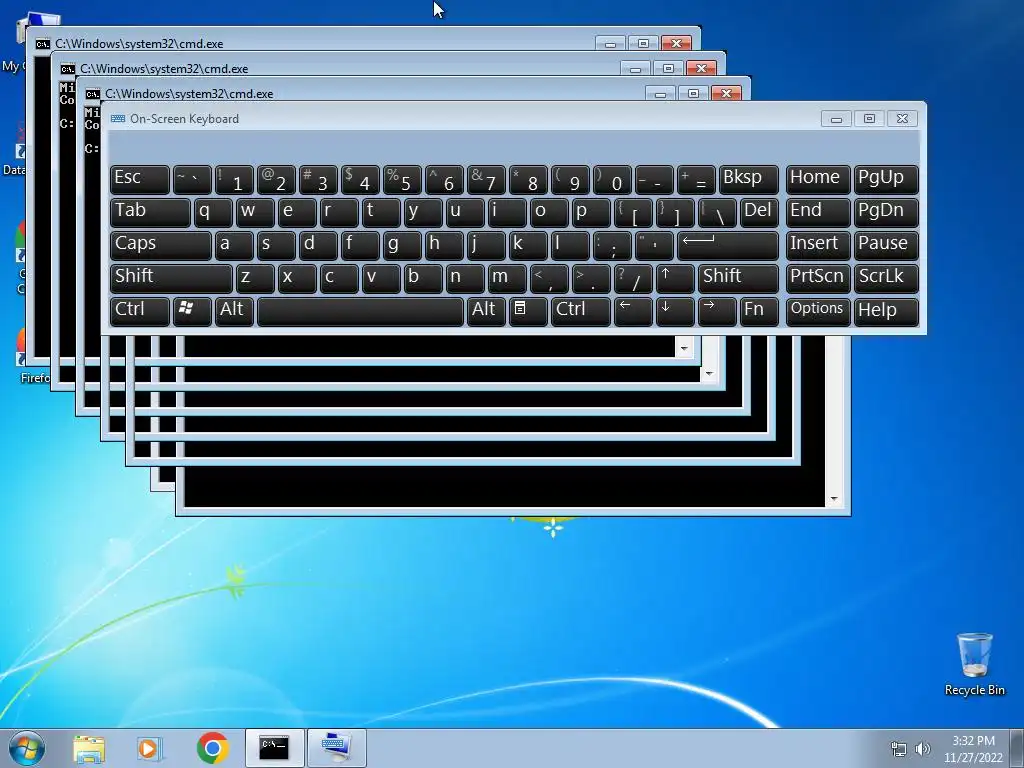Tap the Tab key on the keyboard
The height and width of the screenshot is (768, 1024).
[x=150, y=212]
